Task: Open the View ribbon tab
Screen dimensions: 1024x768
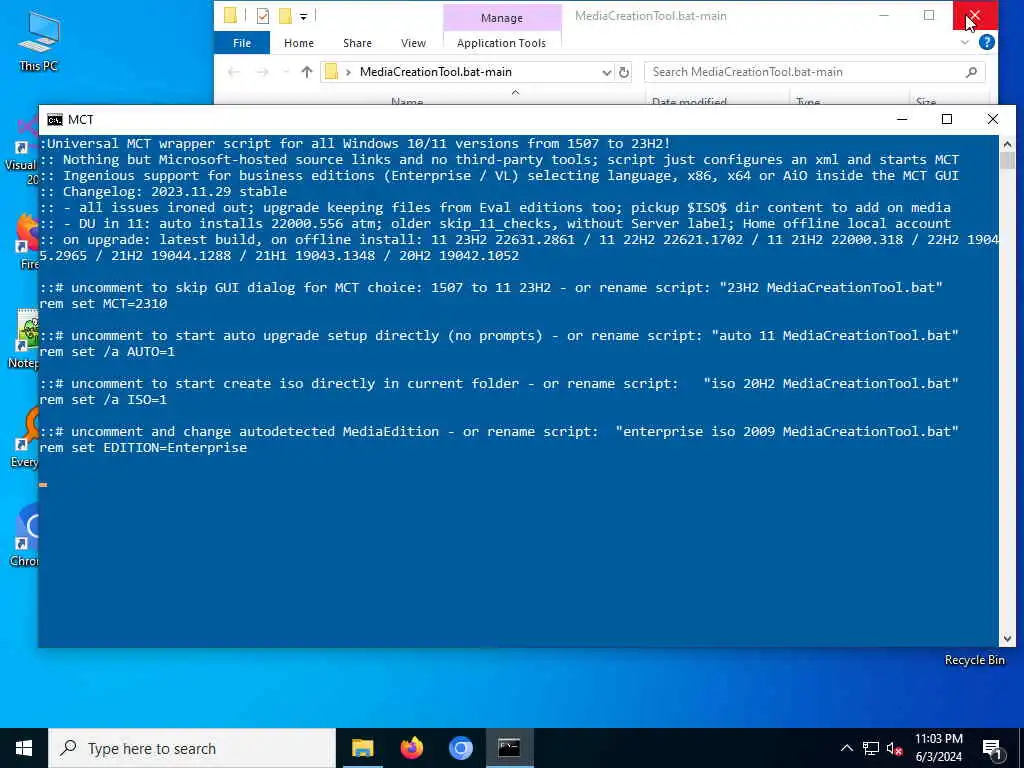Action: 413,43
